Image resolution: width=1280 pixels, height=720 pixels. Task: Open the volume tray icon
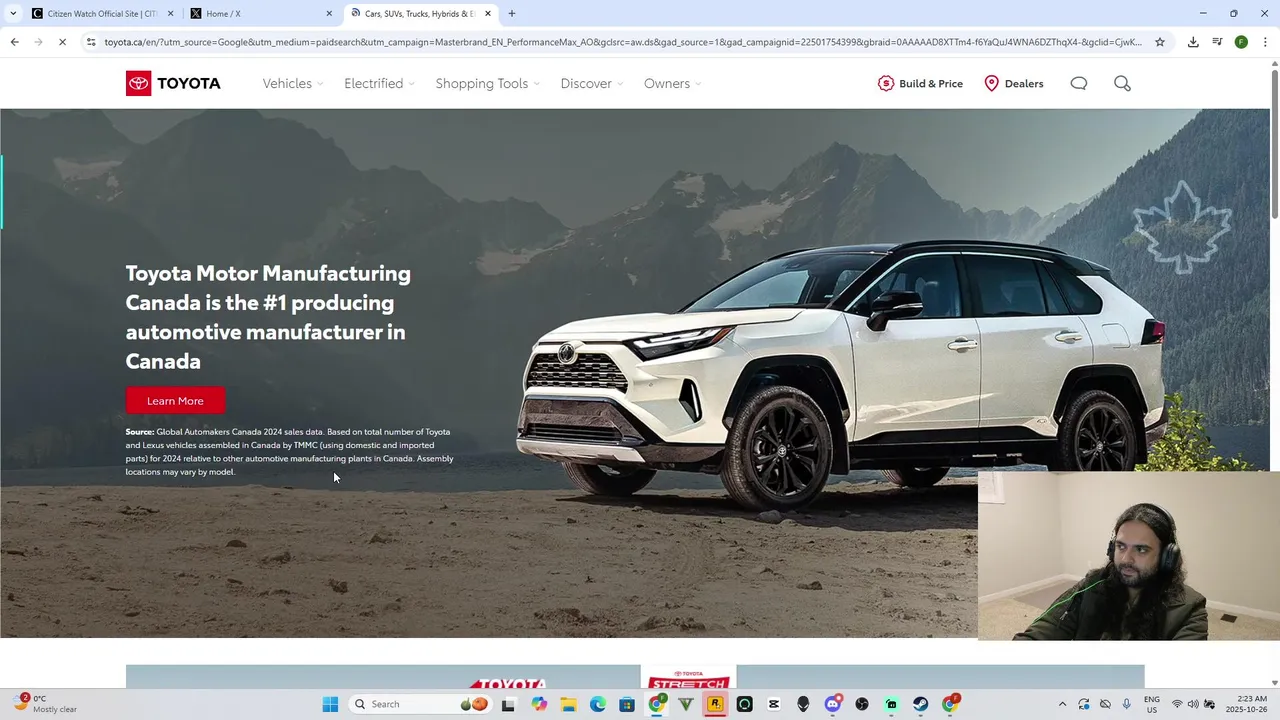(x=1193, y=704)
